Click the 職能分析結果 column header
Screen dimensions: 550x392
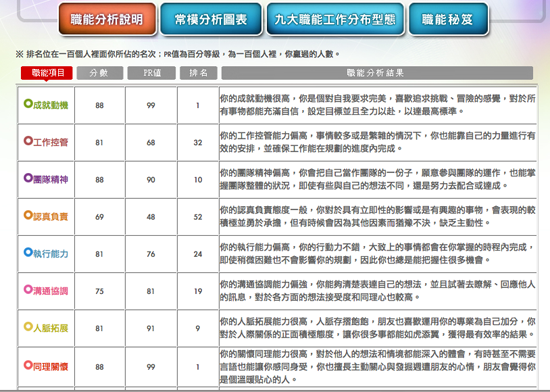pyautogui.click(x=377, y=73)
